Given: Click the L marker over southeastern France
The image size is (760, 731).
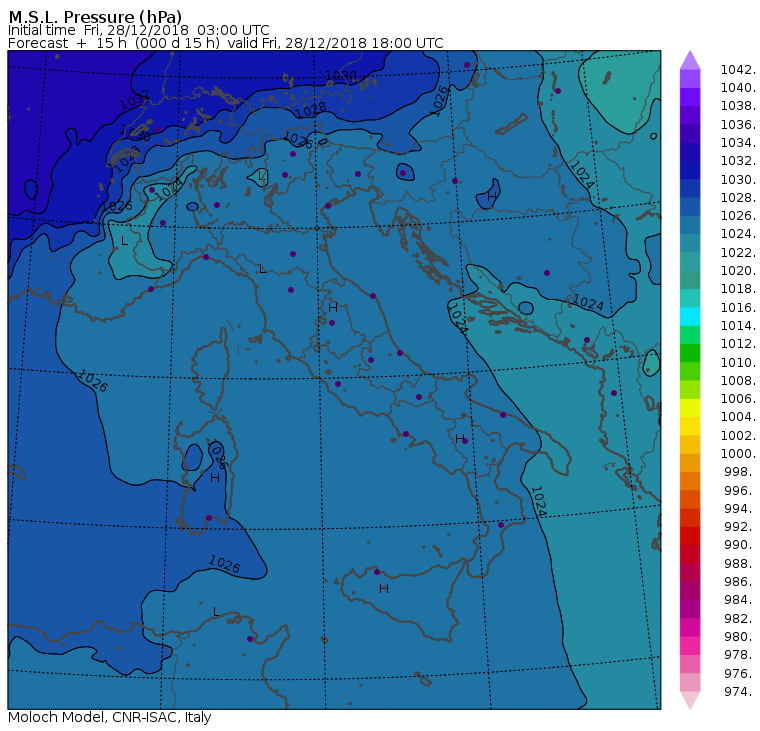Looking at the screenshot, I should 125,241.
